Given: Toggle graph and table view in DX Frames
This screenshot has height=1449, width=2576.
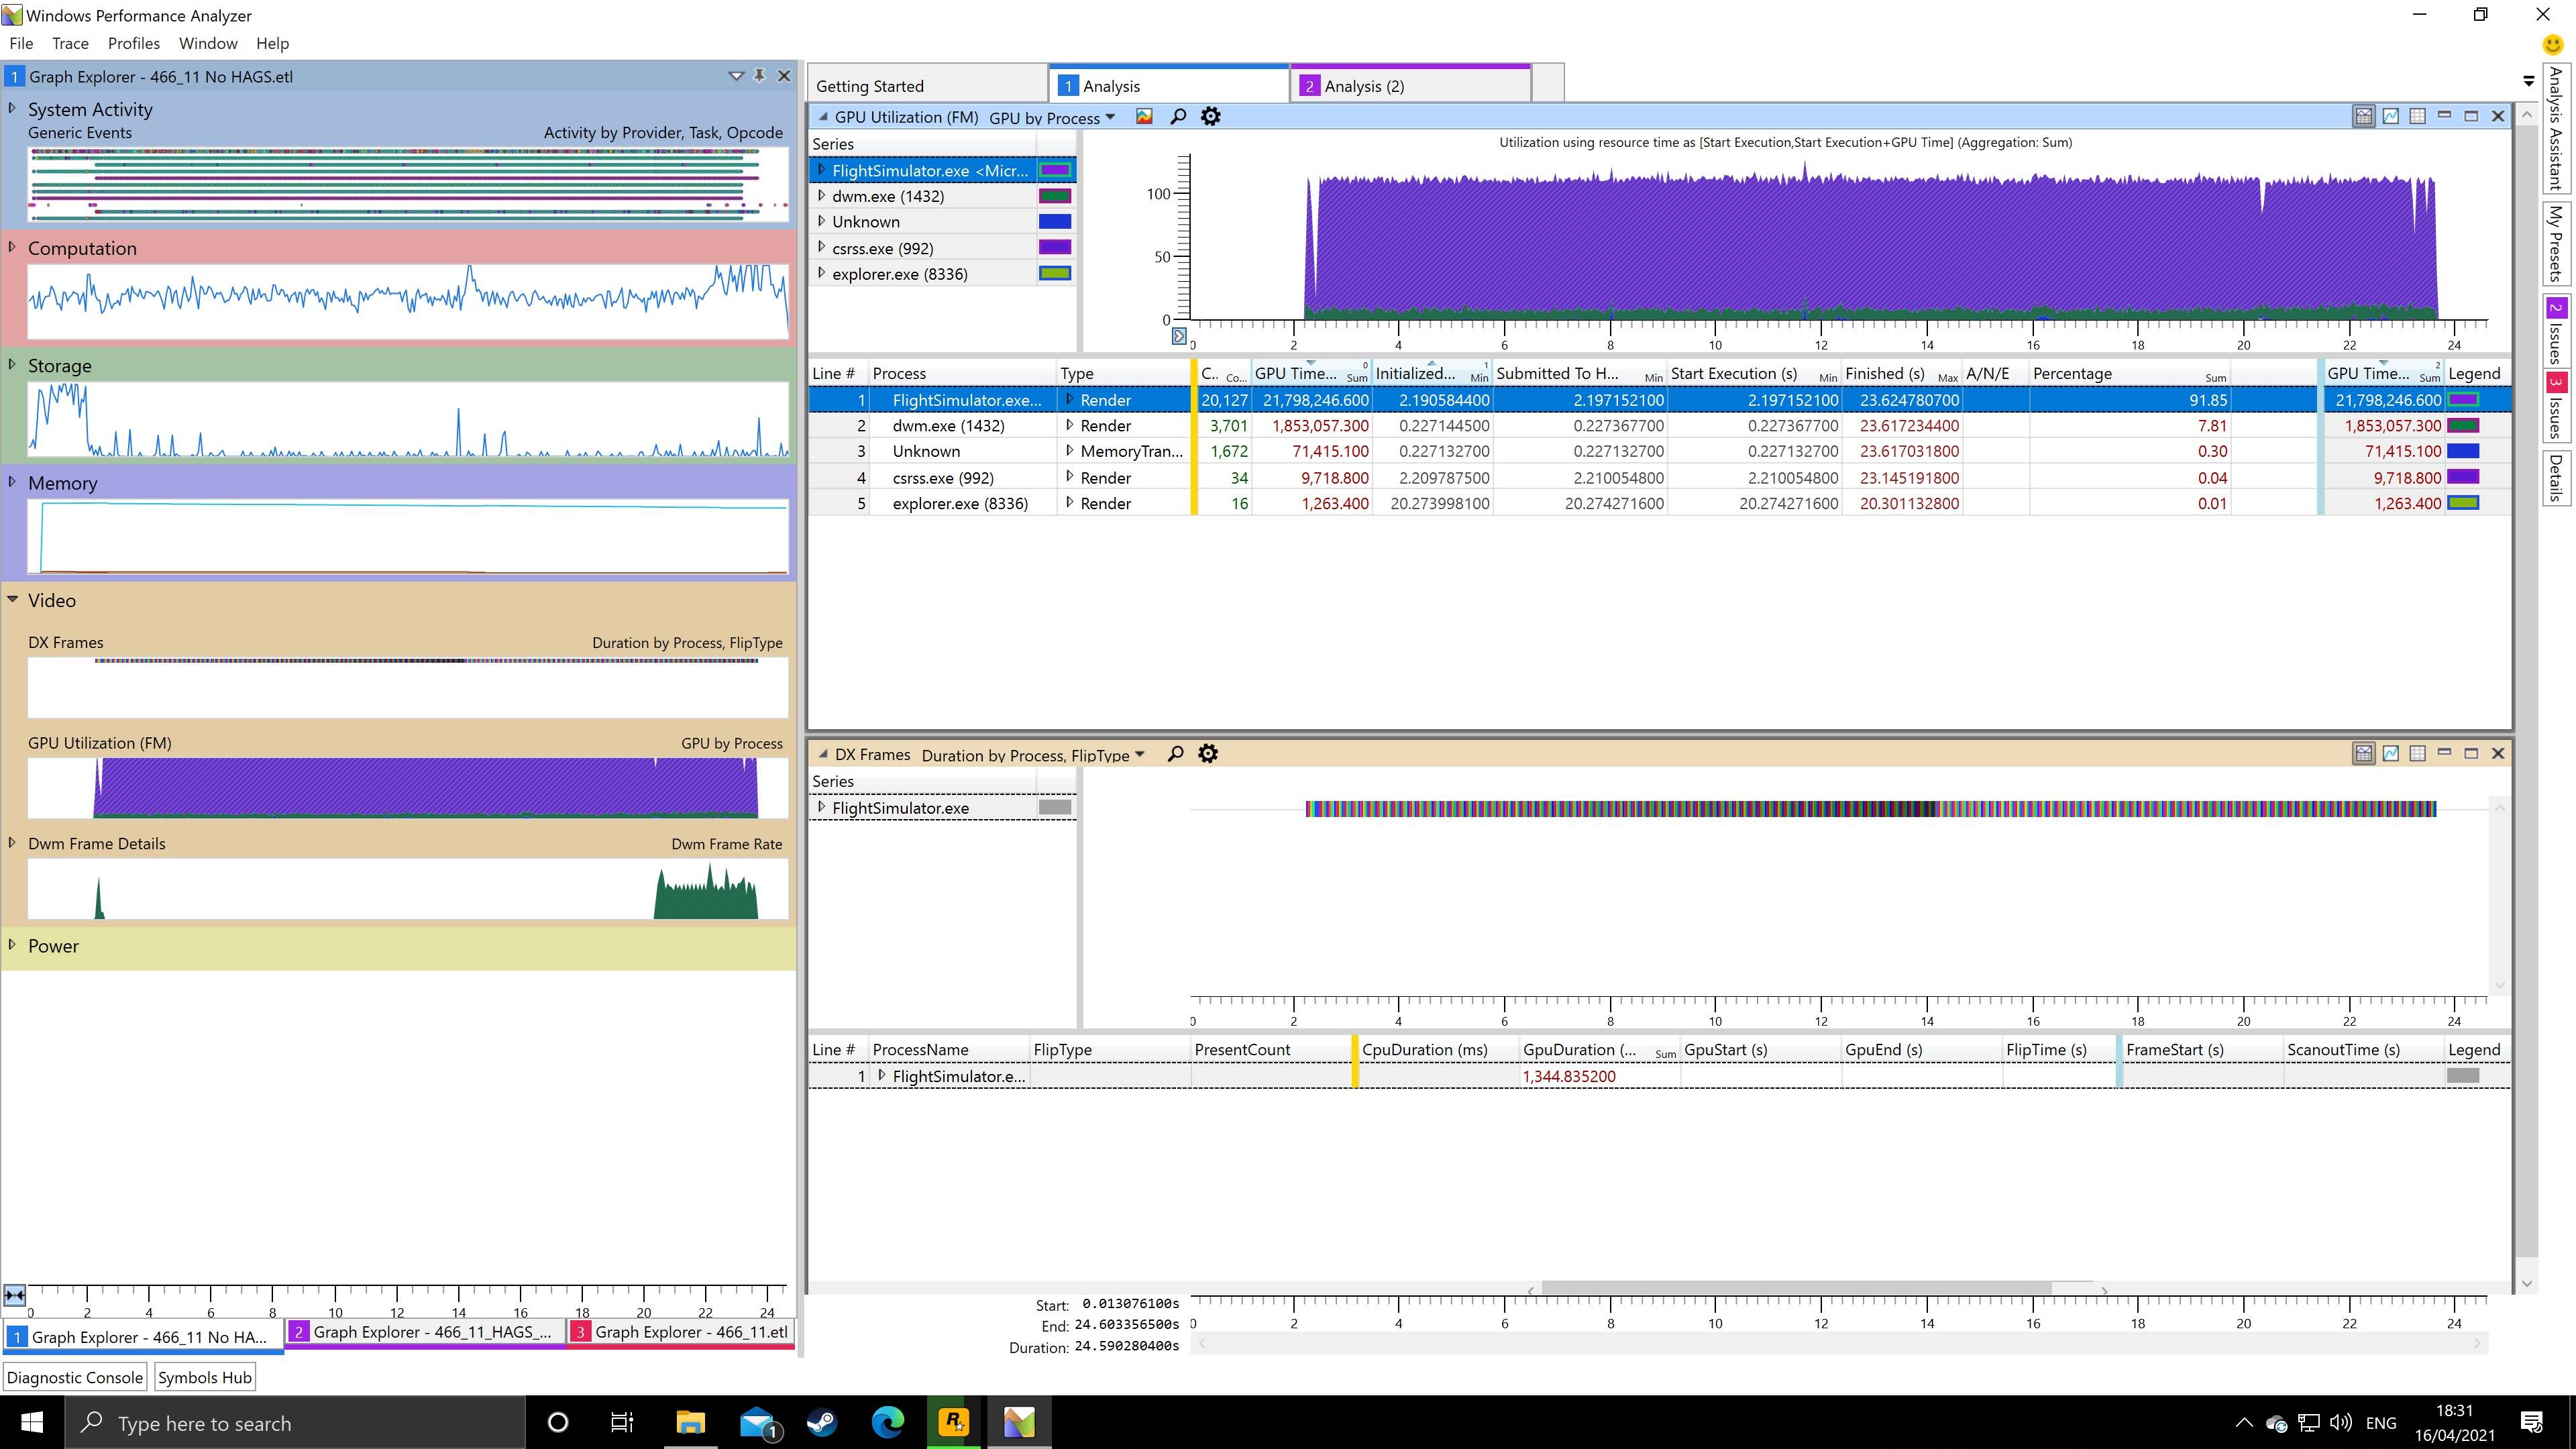Looking at the screenshot, I should (2363, 754).
